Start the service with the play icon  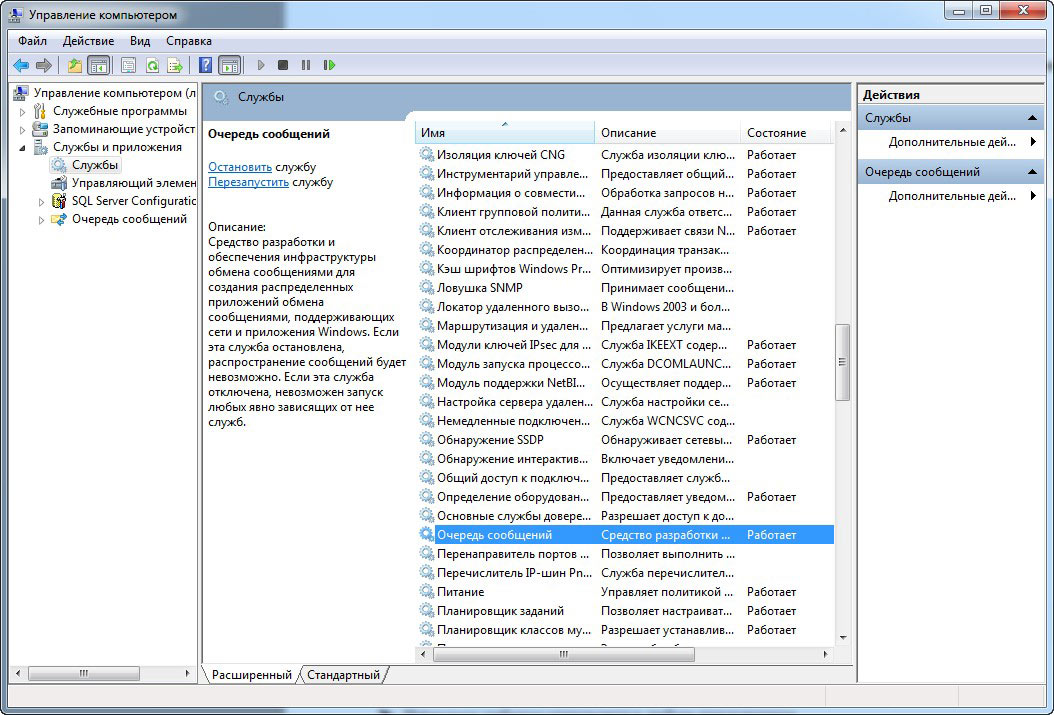(x=261, y=65)
